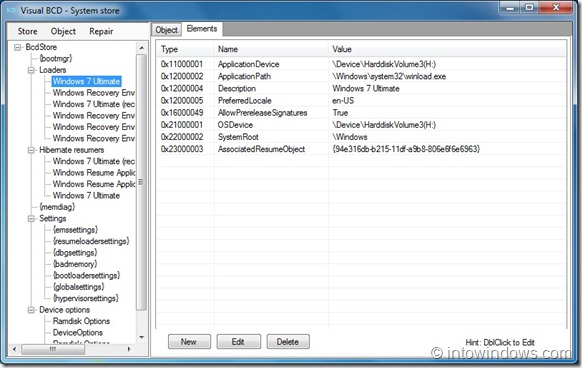Screen dimensions: 582x368
Task: Select {bootmgr} in the tree
Action: click(56, 58)
